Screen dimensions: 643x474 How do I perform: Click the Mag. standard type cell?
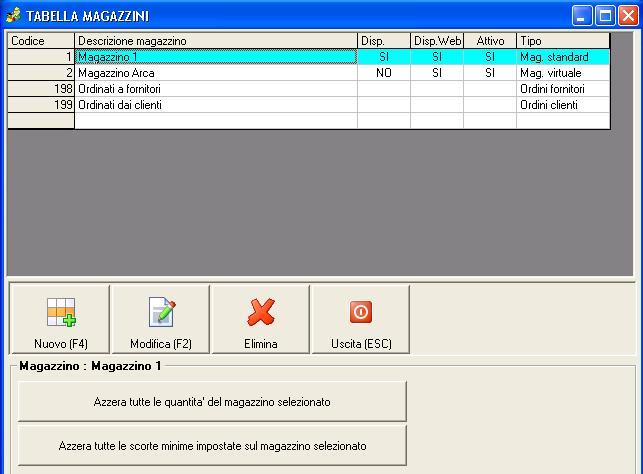point(563,57)
